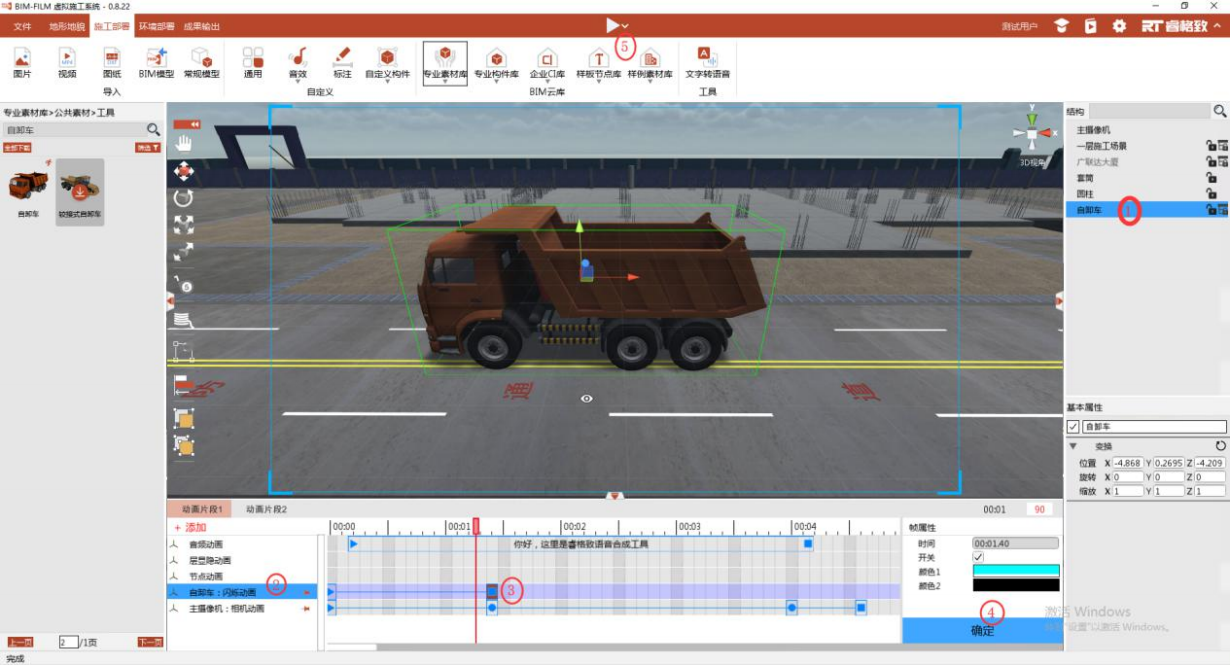The width and height of the screenshot is (1232, 665).
Task: Import a video with the 视频 icon
Action: click(x=67, y=63)
